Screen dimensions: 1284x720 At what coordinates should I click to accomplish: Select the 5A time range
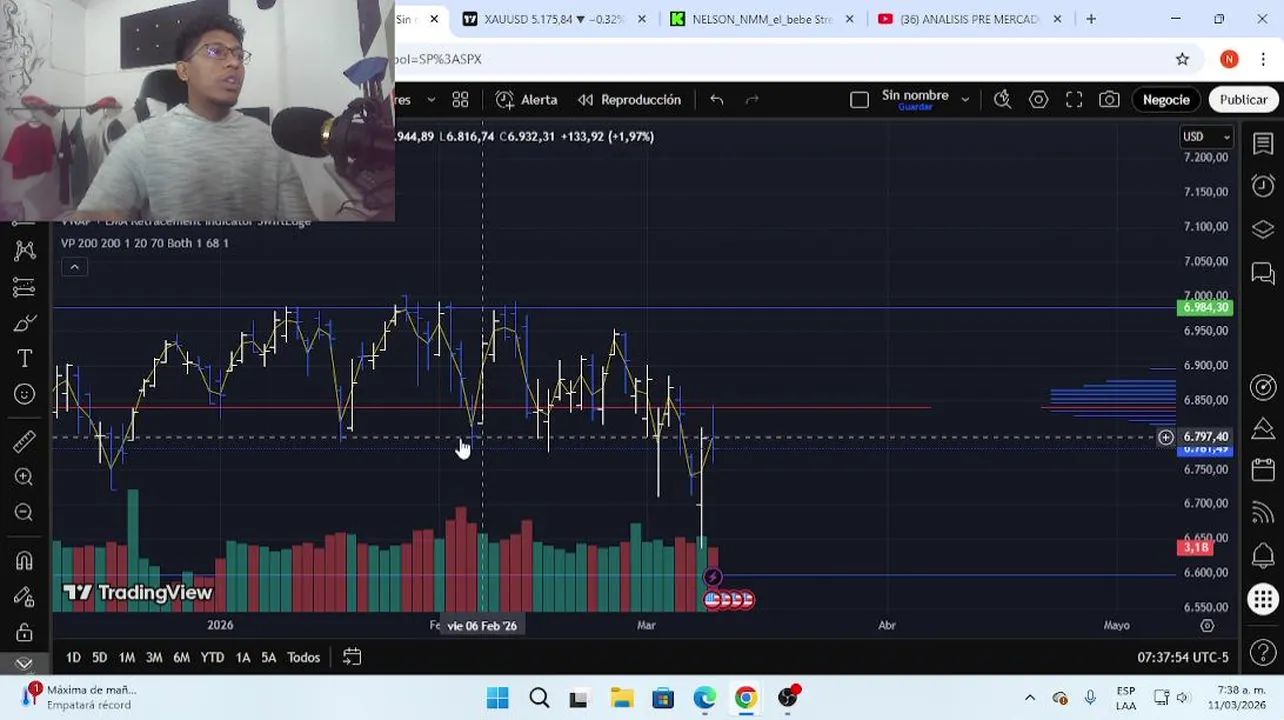pyautogui.click(x=268, y=657)
